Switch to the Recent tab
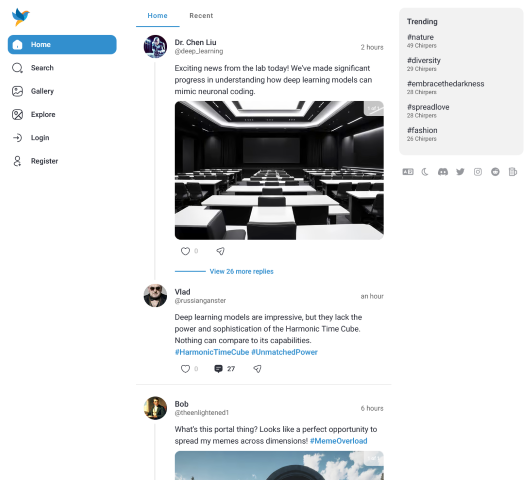 click(x=201, y=16)
